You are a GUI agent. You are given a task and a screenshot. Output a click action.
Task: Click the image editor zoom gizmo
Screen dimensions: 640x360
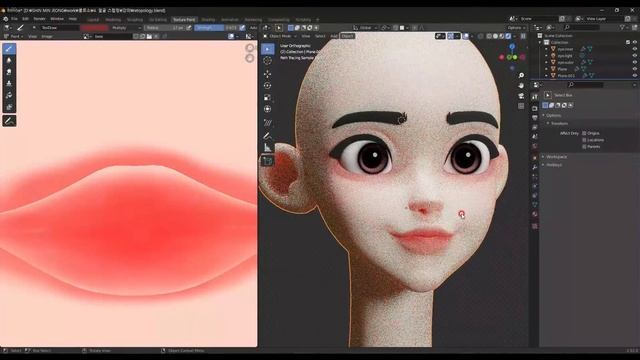click(249, 48)
